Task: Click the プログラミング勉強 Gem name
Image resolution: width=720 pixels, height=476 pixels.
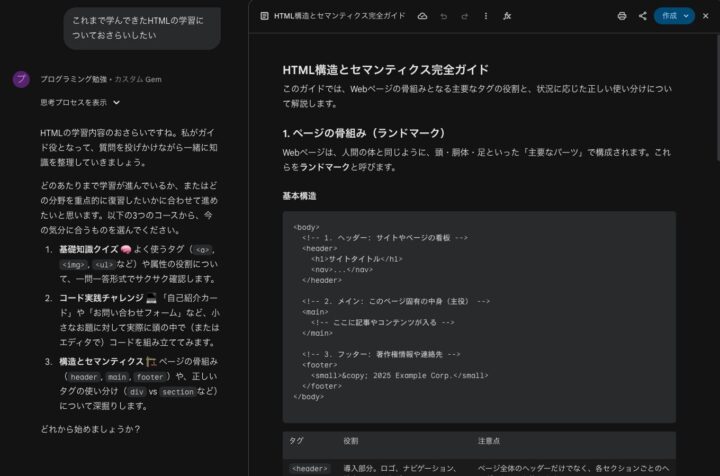Action: coord(73,79)
